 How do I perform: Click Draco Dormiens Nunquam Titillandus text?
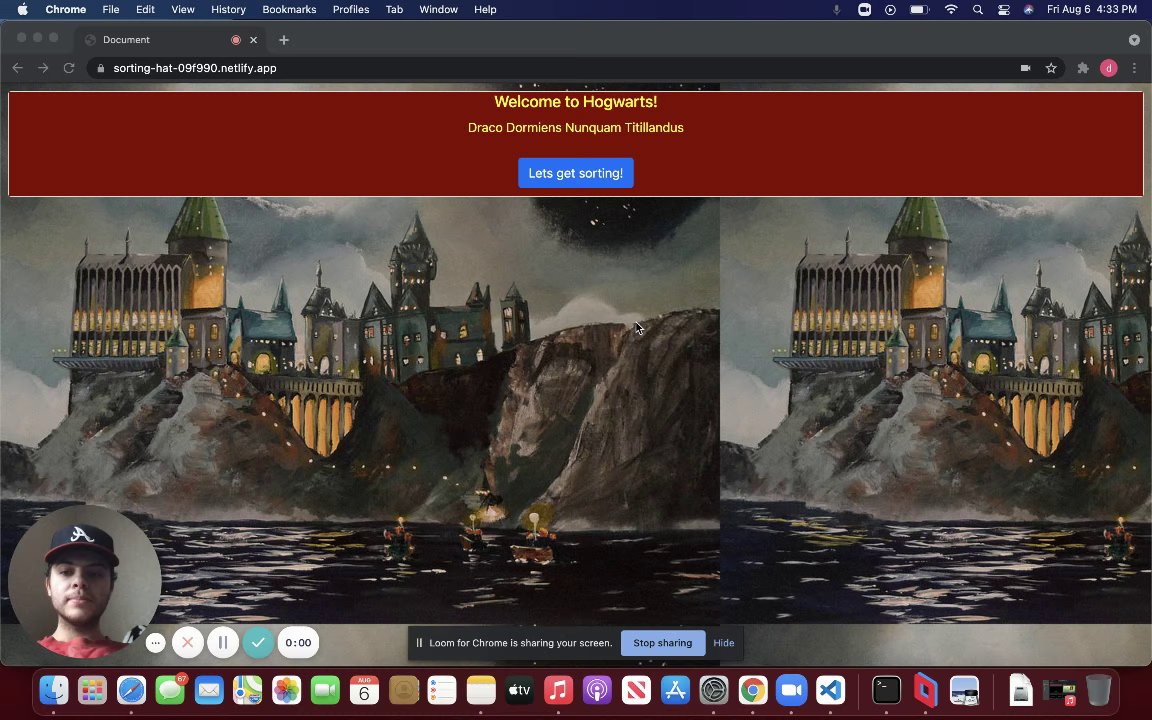(x=575, y=128)
